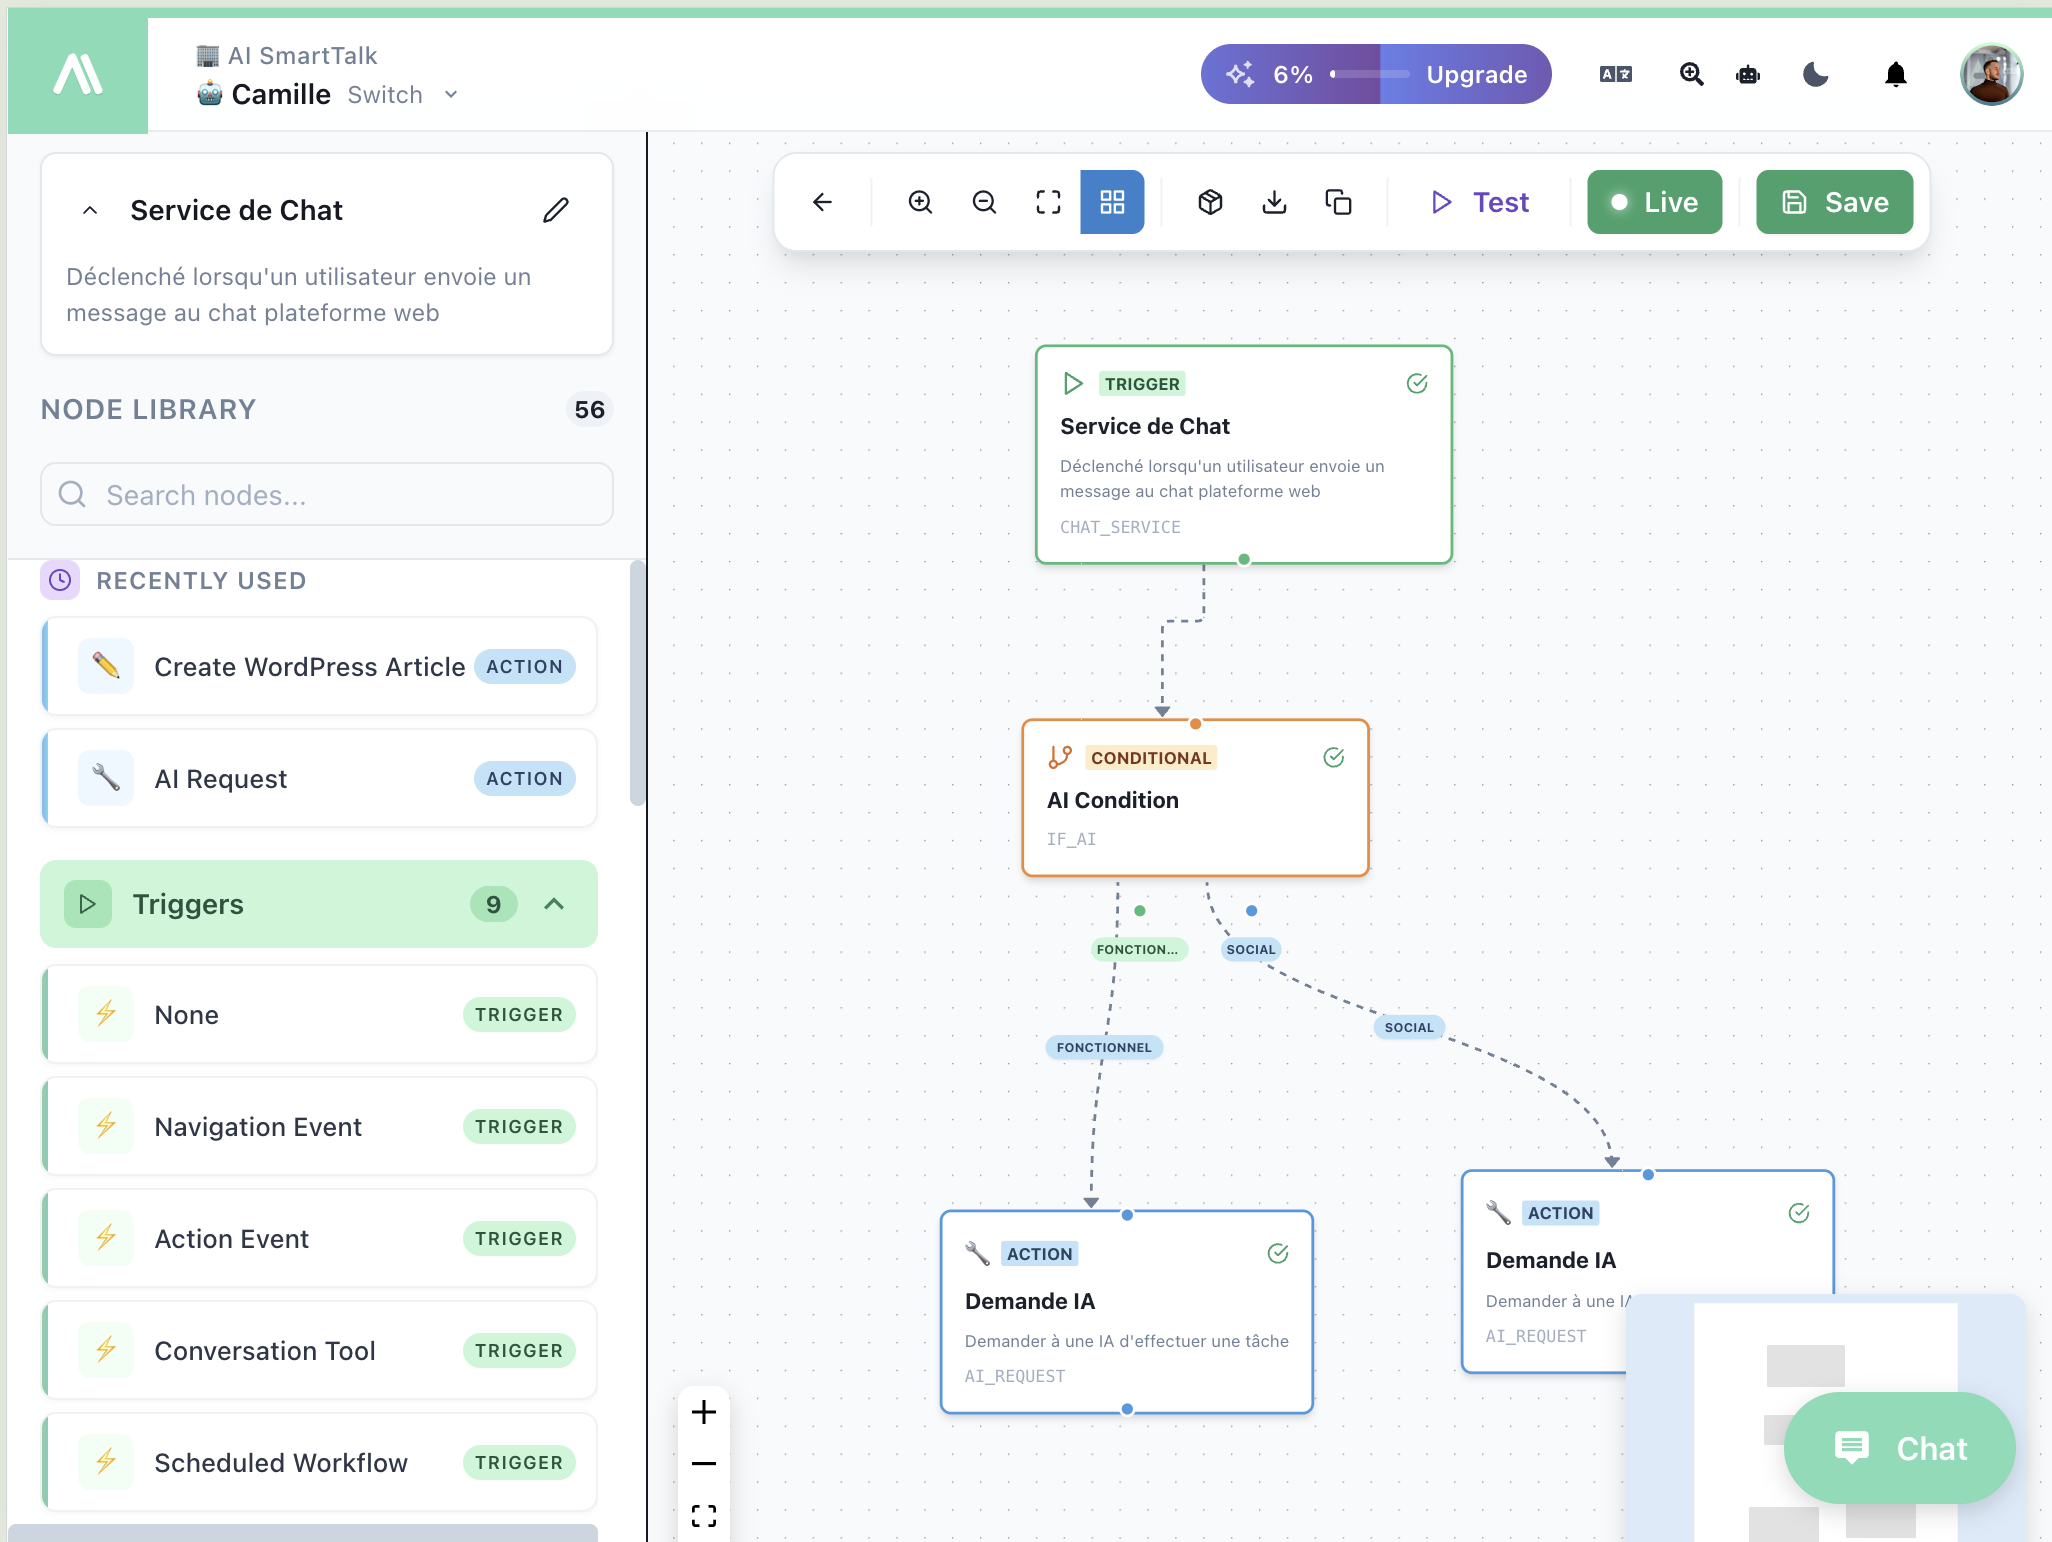Viewport: 2052px width, 1542px height.
Task: Toggle workflow to Live mode
Action: tap(1654, 202)
